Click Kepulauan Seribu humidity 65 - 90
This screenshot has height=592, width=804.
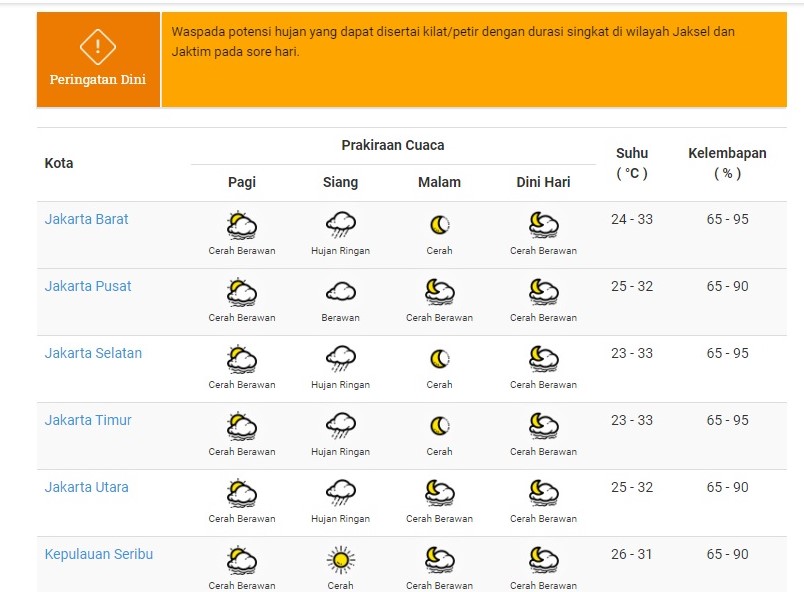point(727,554)
